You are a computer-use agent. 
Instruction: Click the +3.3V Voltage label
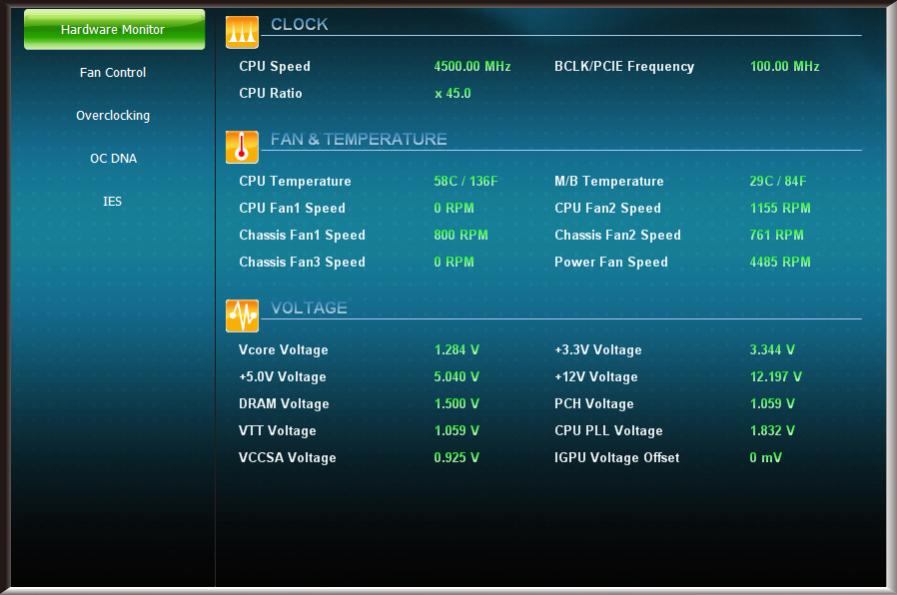coord(598,350)
